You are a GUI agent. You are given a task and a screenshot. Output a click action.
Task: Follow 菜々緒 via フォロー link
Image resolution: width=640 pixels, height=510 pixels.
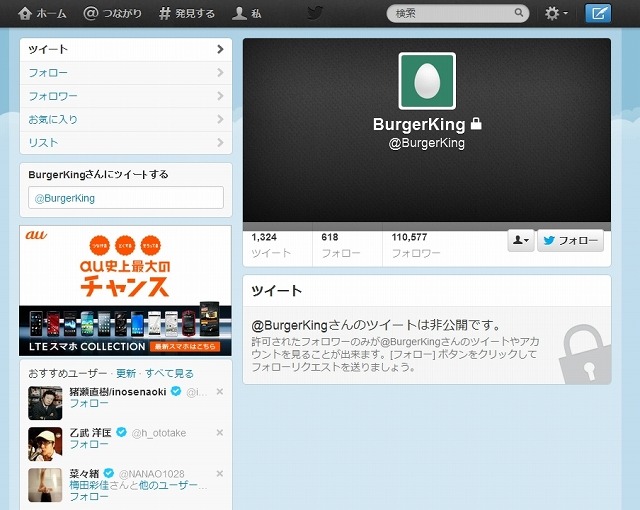pos(89,497)
